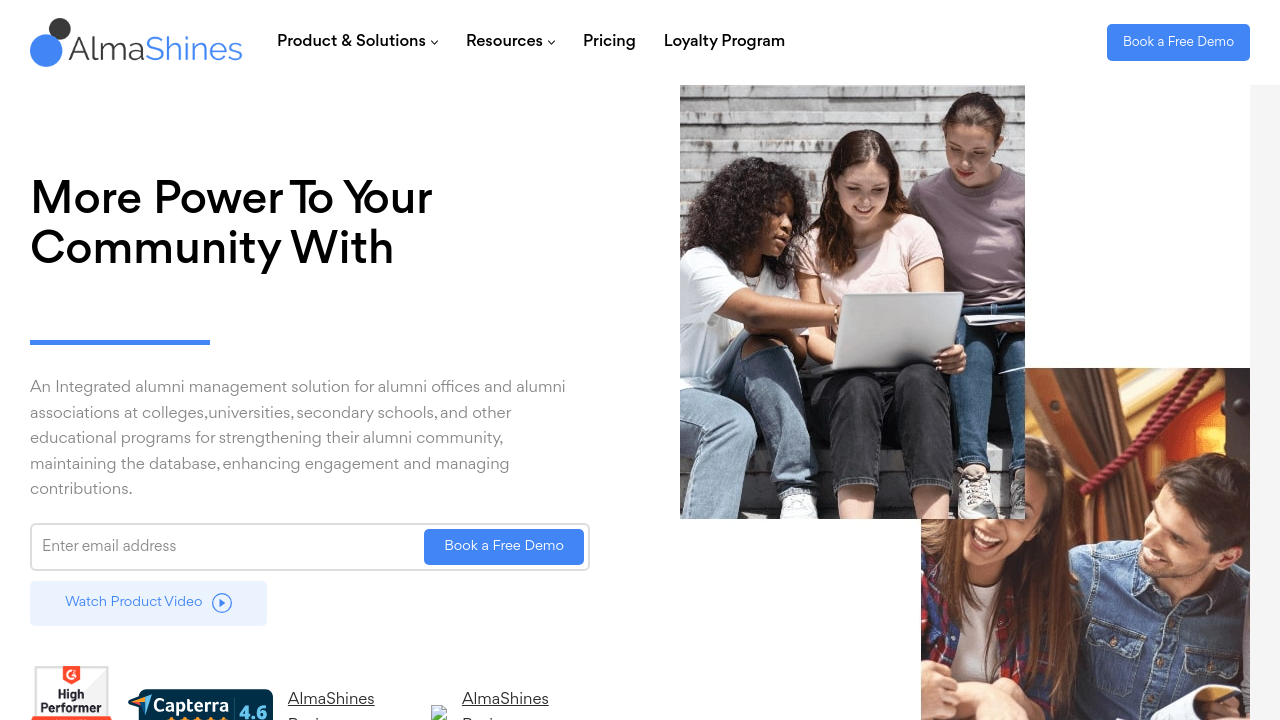Click the broken image icon near reviews
The image size is (1280, 720).
point(439,712)
